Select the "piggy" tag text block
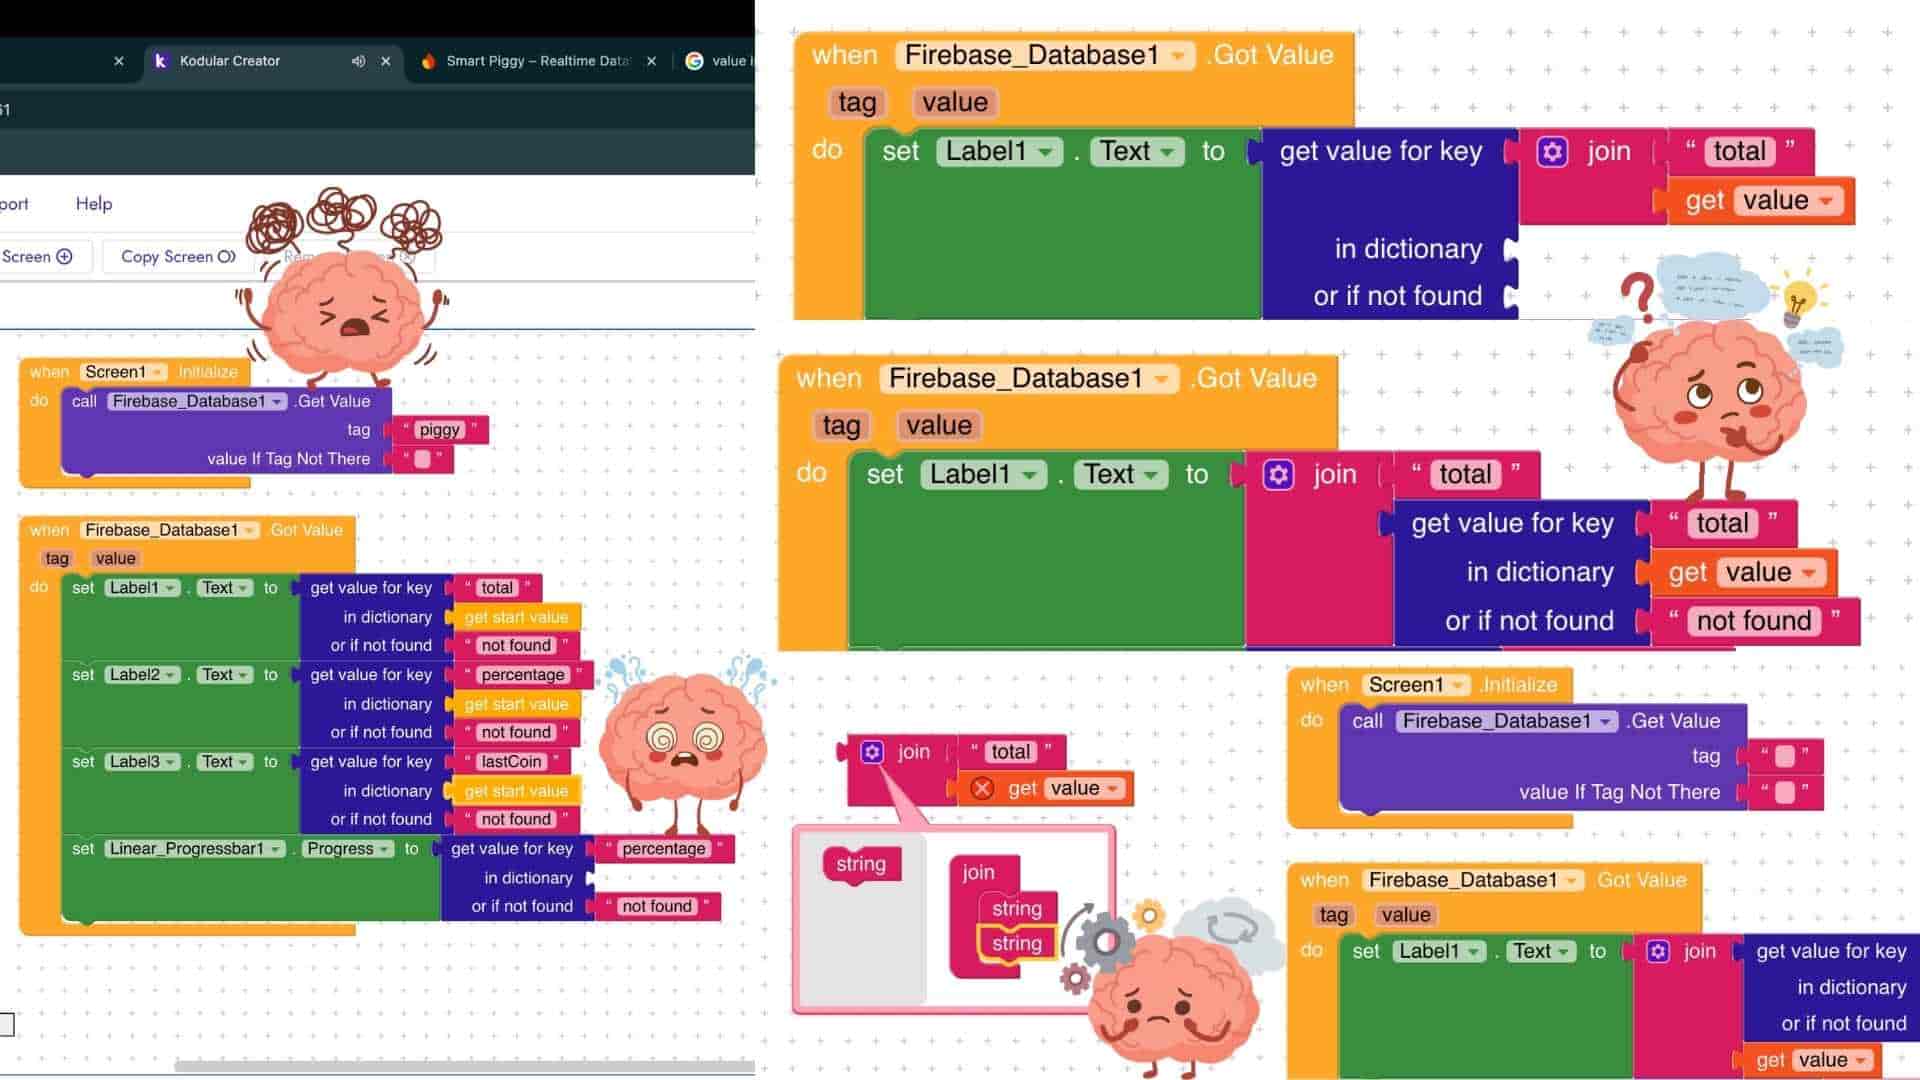The height and width of the screenshot is (1080, 1920). click(440, 430)
